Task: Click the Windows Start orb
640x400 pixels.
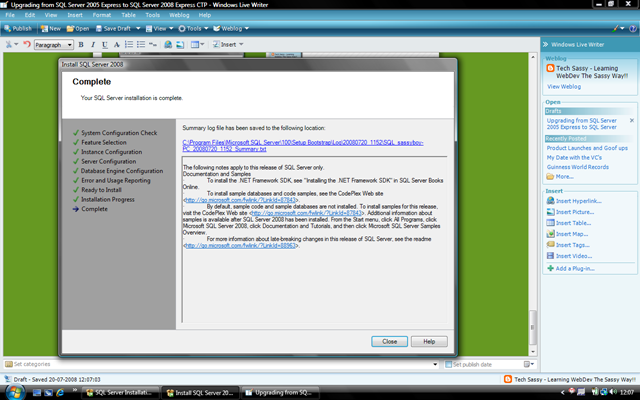Action: coord(15,392)
